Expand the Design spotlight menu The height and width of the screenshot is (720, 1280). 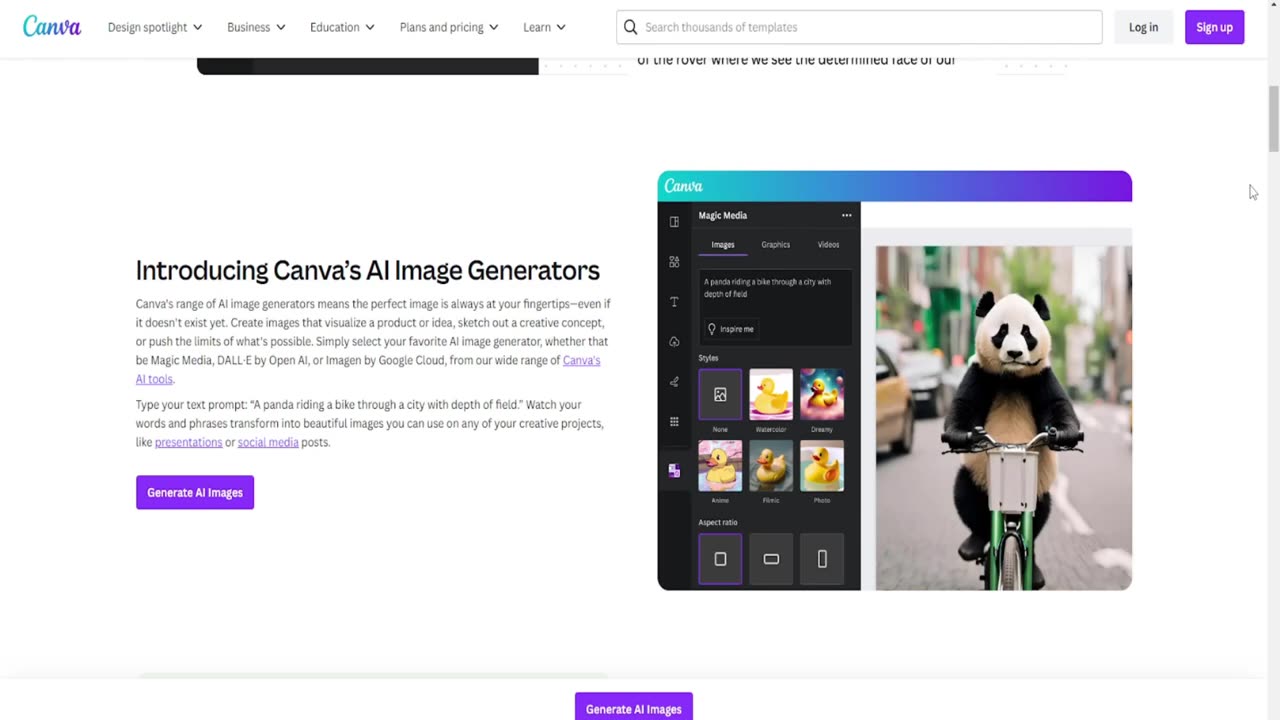point(155,27)
